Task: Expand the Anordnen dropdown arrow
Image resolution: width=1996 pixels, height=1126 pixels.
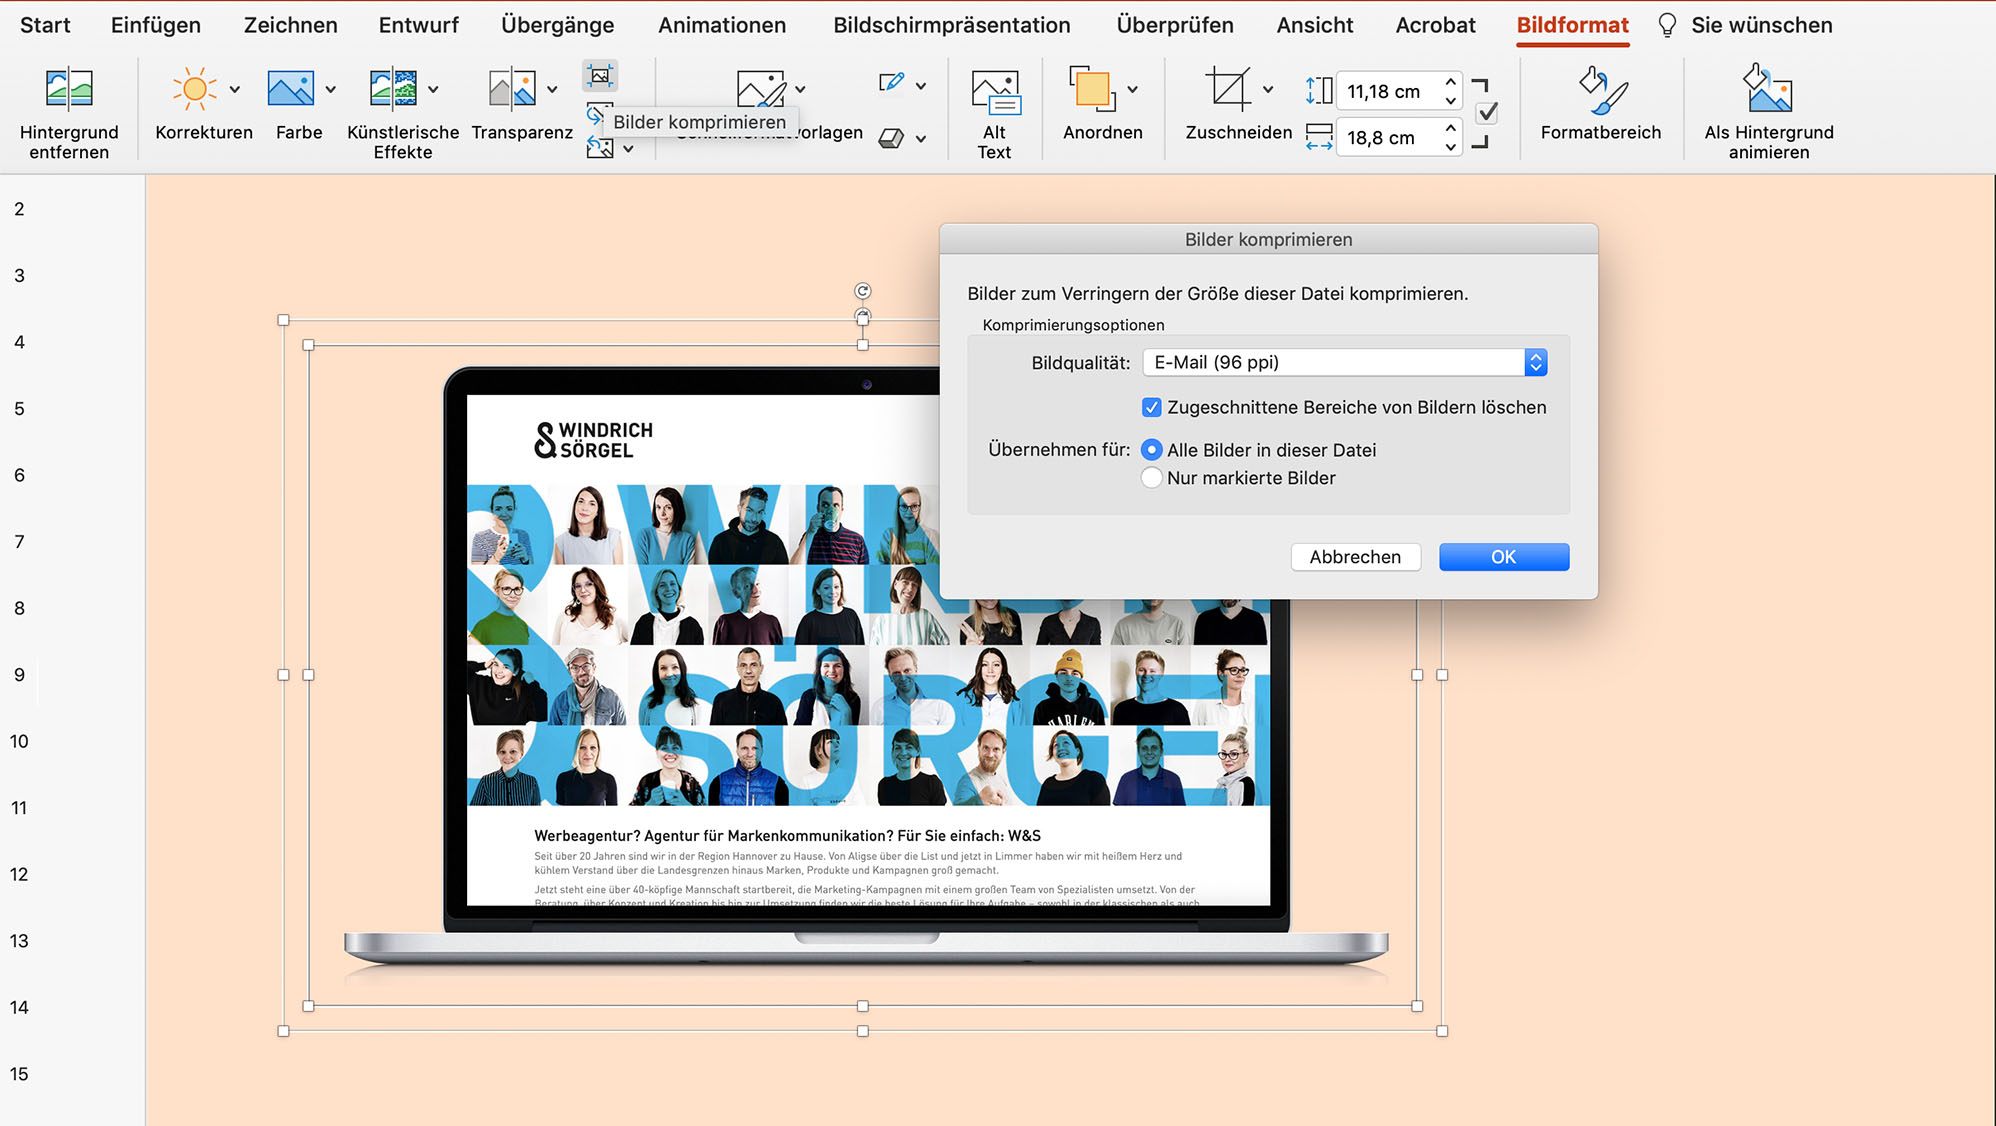Action: coord(1132,89)
